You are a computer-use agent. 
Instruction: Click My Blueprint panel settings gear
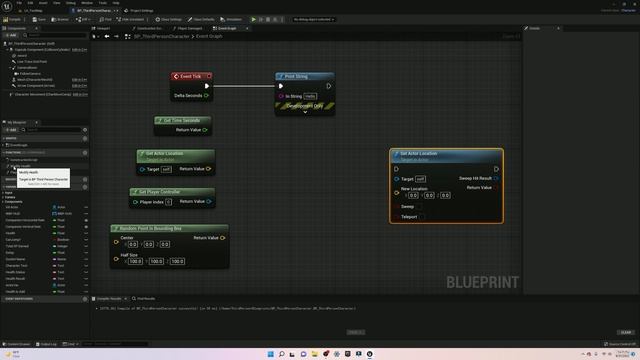(x=85, y=130)
